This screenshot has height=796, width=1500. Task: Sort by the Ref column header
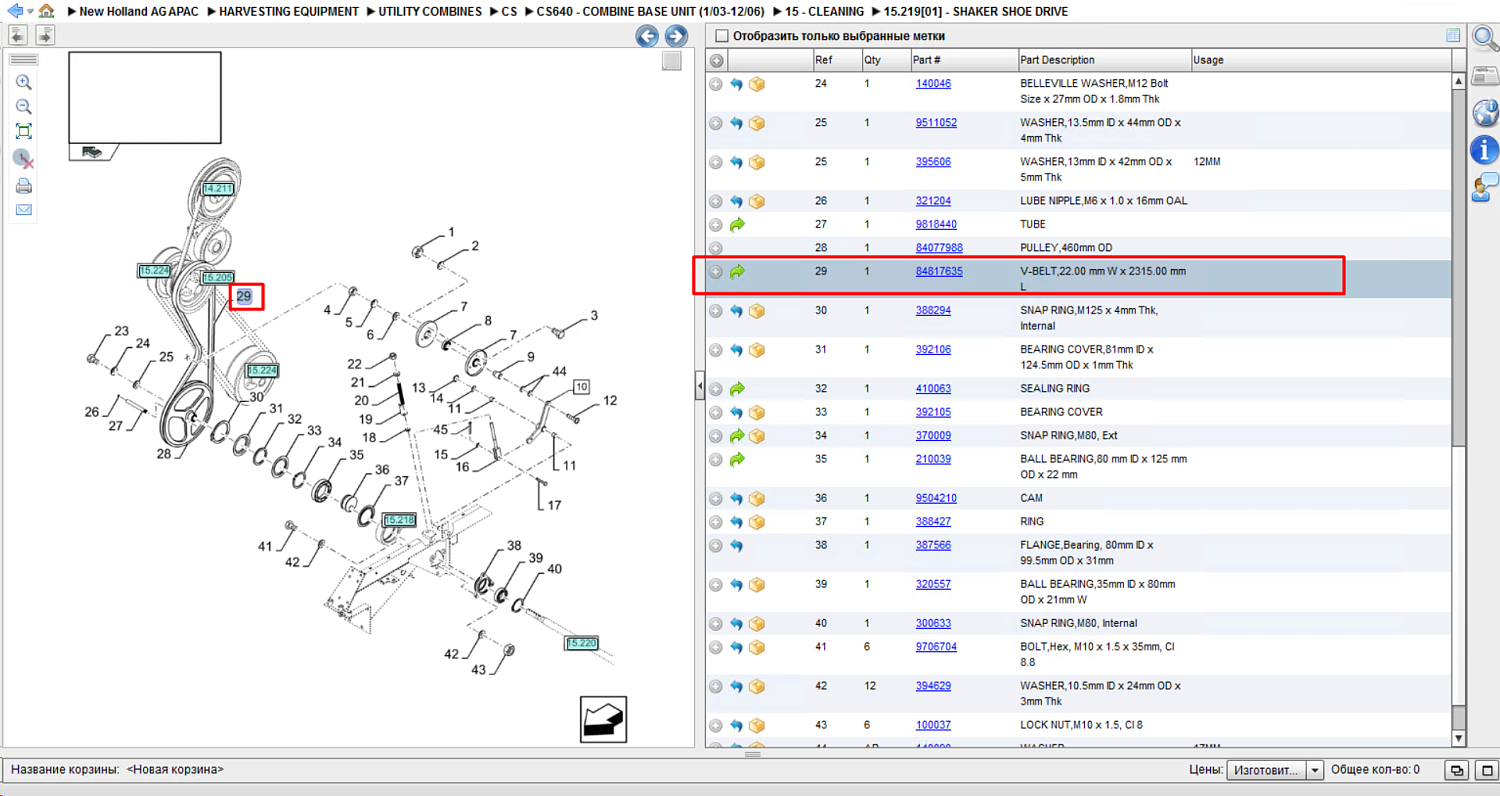point(836,60)
